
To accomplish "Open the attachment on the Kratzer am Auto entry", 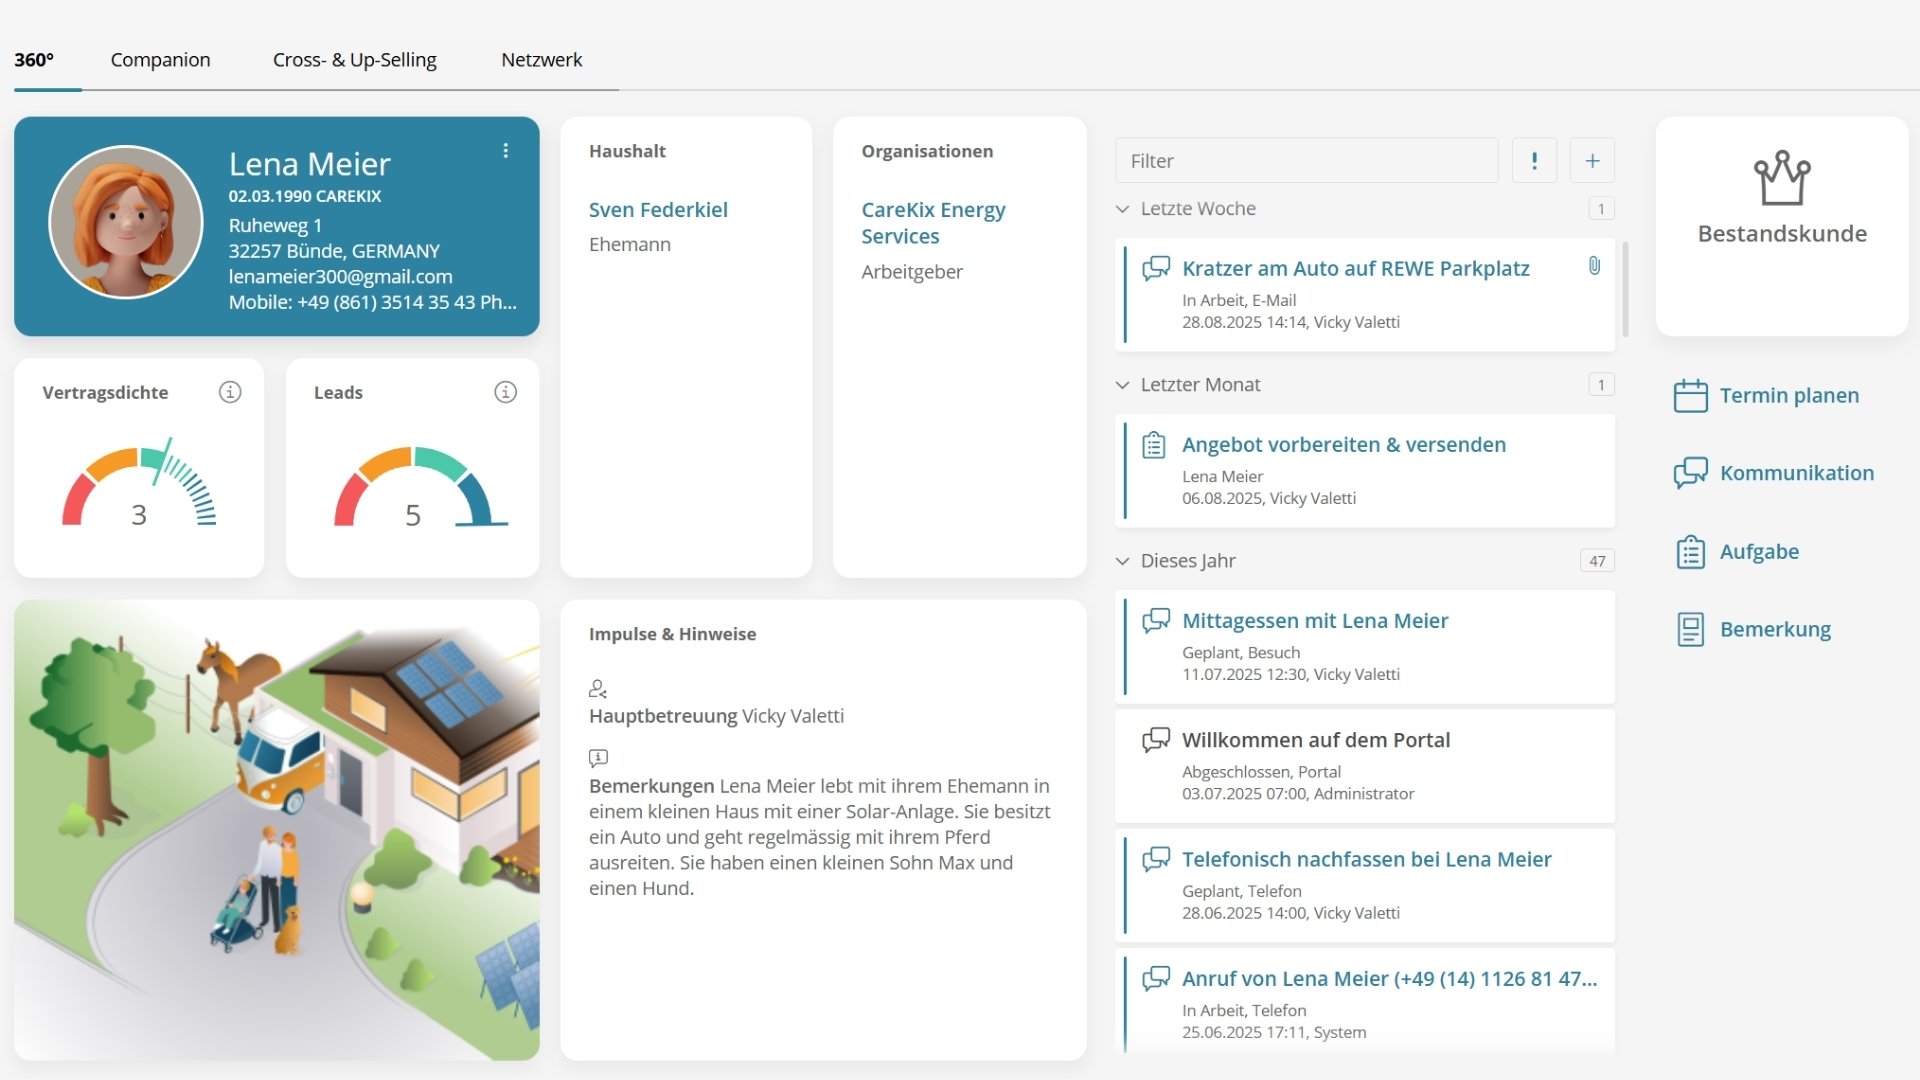I will tap(1593, 266).
